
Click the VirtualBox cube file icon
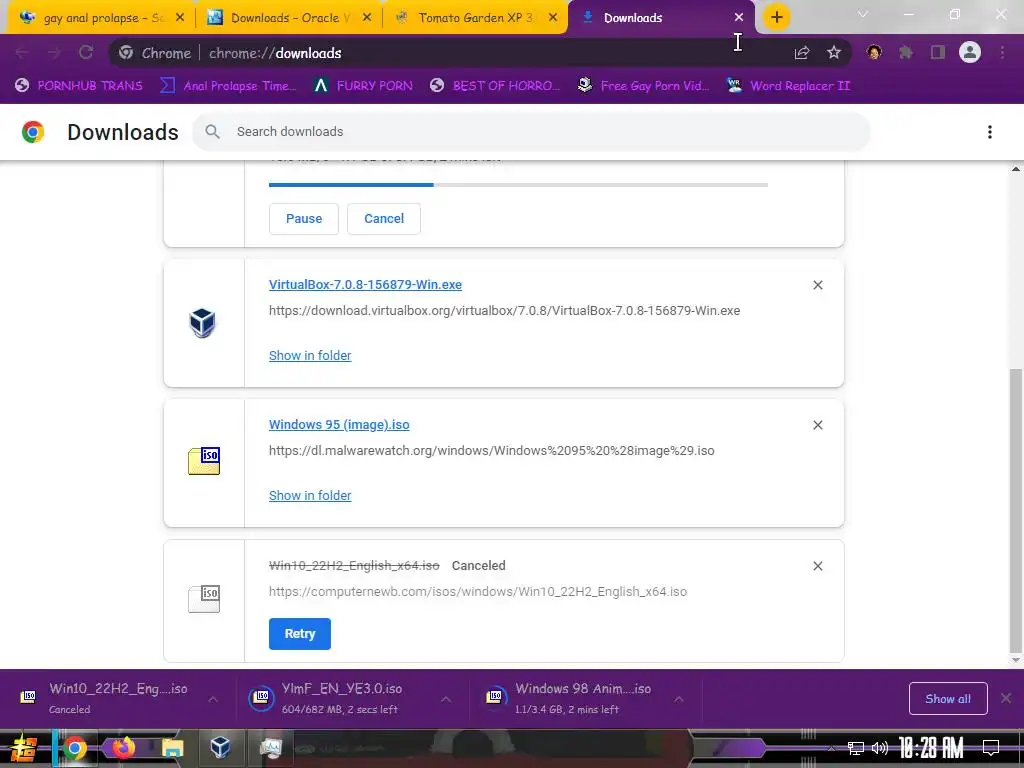pyautogui.click(x=202, y=323)
